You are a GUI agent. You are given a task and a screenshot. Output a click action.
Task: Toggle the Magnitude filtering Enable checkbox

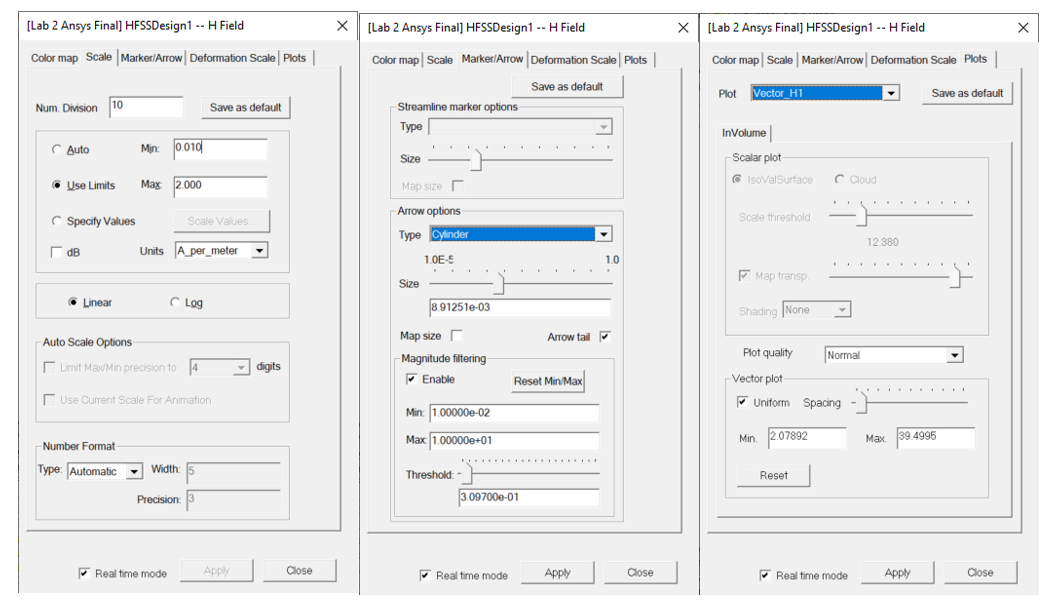411,380
